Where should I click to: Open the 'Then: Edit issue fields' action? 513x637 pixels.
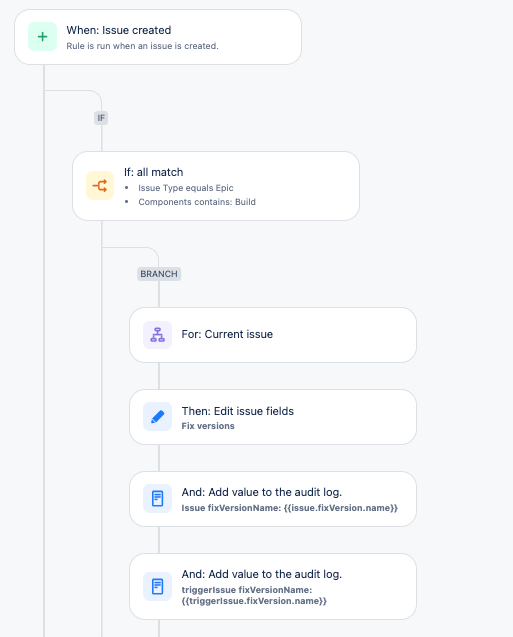click(x=273, y=417)
